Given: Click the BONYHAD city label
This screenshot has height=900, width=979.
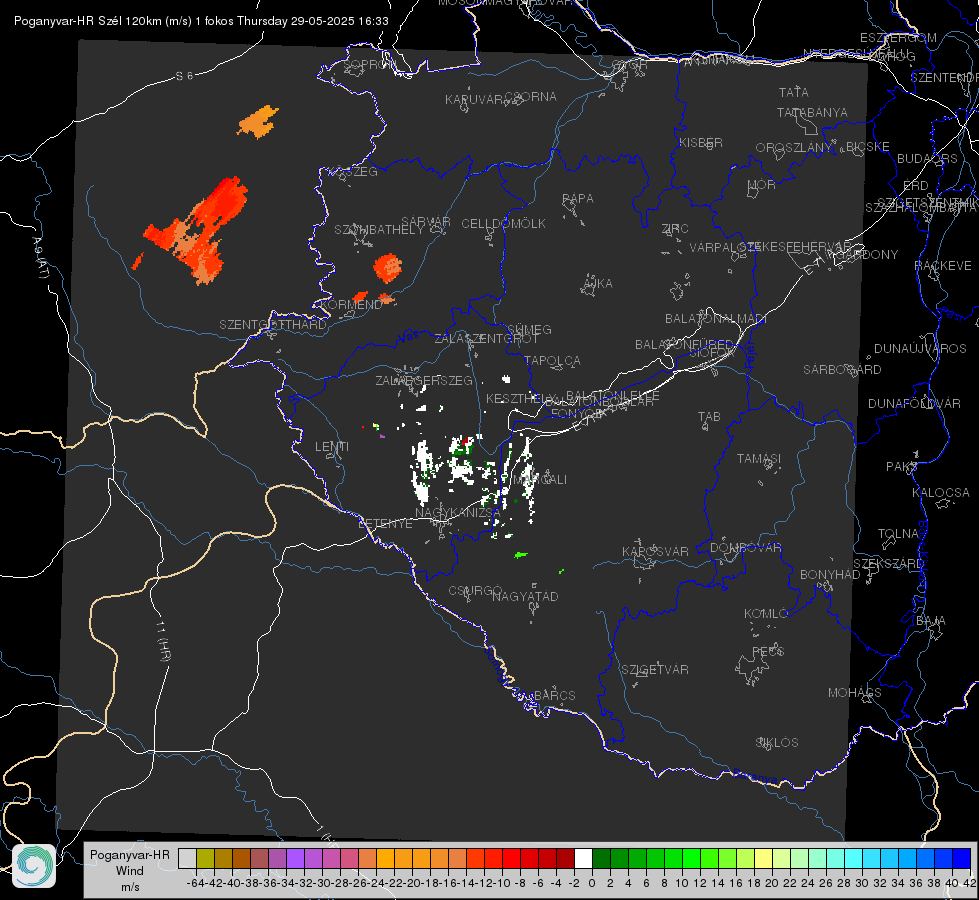Looking at the screenshot, I should [830, 575].
